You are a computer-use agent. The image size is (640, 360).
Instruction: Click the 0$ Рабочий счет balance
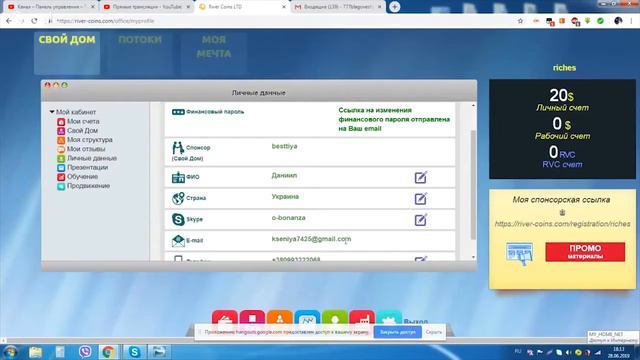coord(562,128)
